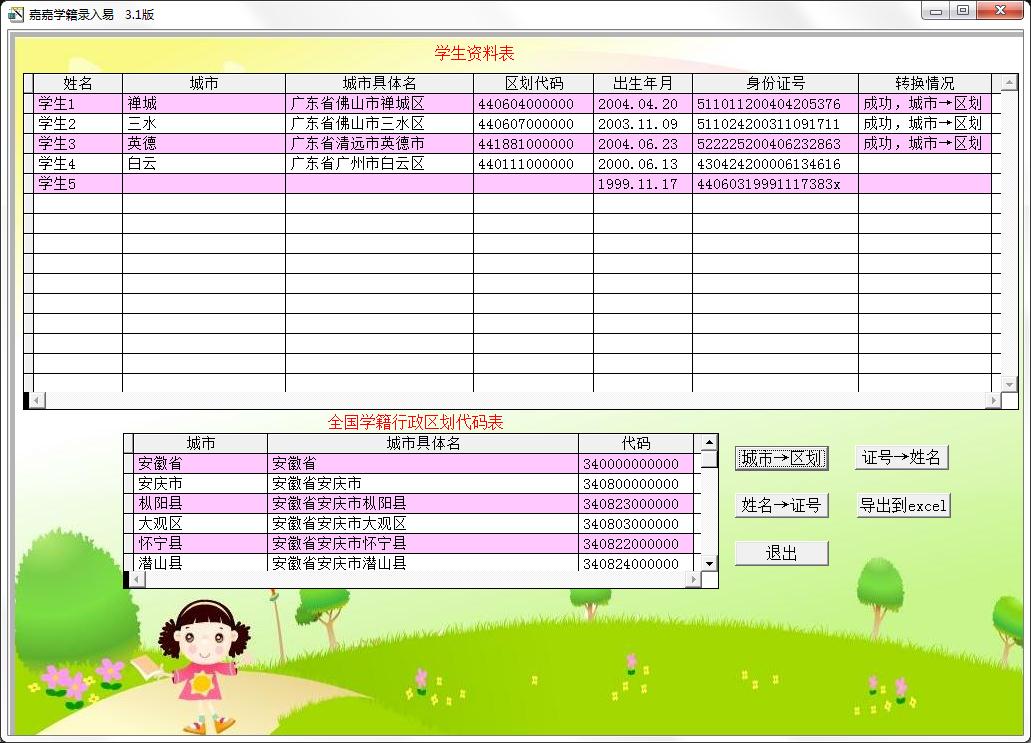Click student table vertical scrollbar up arrow

1009,82
